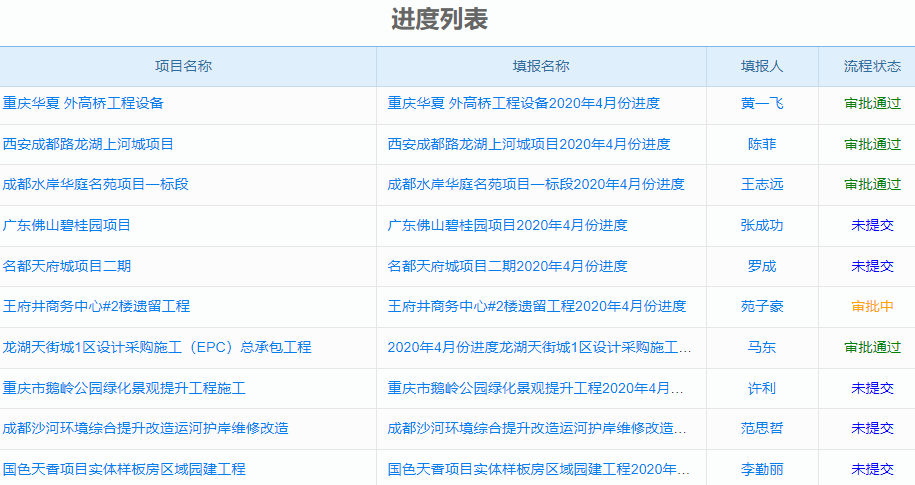Image resolution: width=915 pixels, height=485 pixels.
Task: Open project 成都水岸华庭名苑项目一标段
Action: (96, 184)
